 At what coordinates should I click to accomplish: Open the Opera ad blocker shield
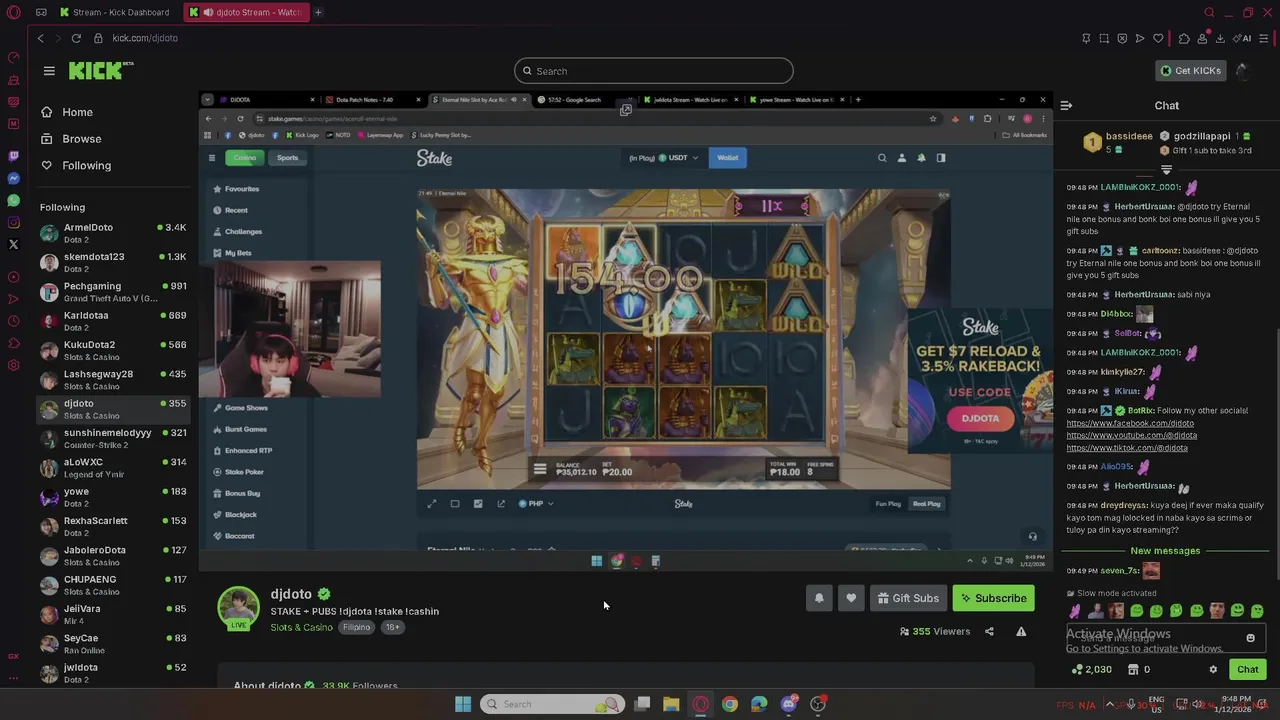tap(1122, 38)
